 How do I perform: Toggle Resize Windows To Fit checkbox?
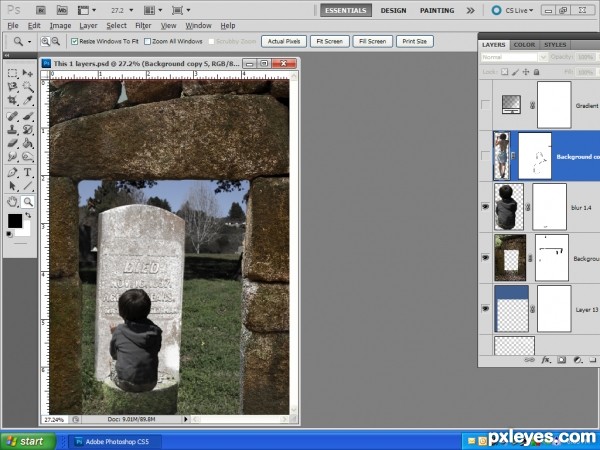[x=75, y=41]
